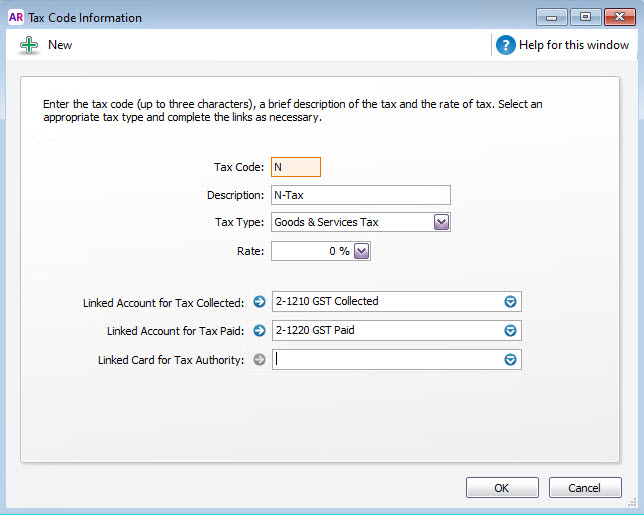Expand Linked Account for Tax Paid list
644x515 pixels.
coord(510,331)
